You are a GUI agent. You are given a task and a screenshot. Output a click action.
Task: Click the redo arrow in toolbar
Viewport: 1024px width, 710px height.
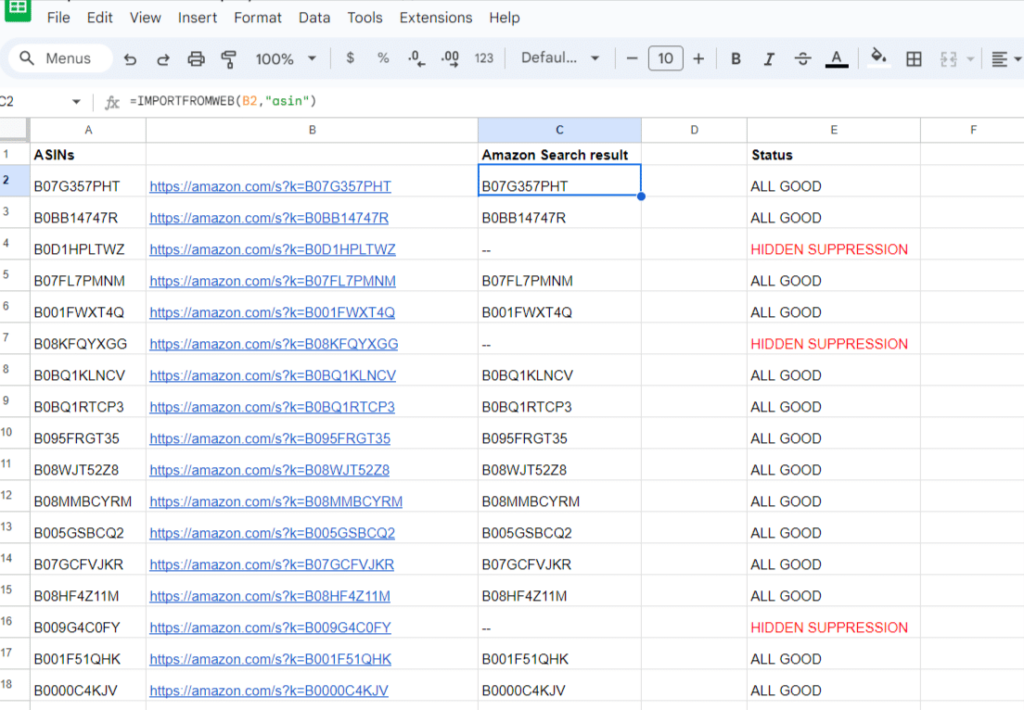pos(162,59)
